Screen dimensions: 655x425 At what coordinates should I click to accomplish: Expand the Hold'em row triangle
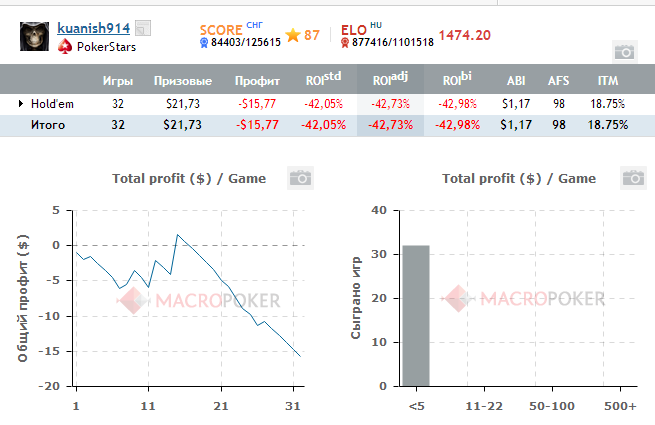(x=21, y=103)
